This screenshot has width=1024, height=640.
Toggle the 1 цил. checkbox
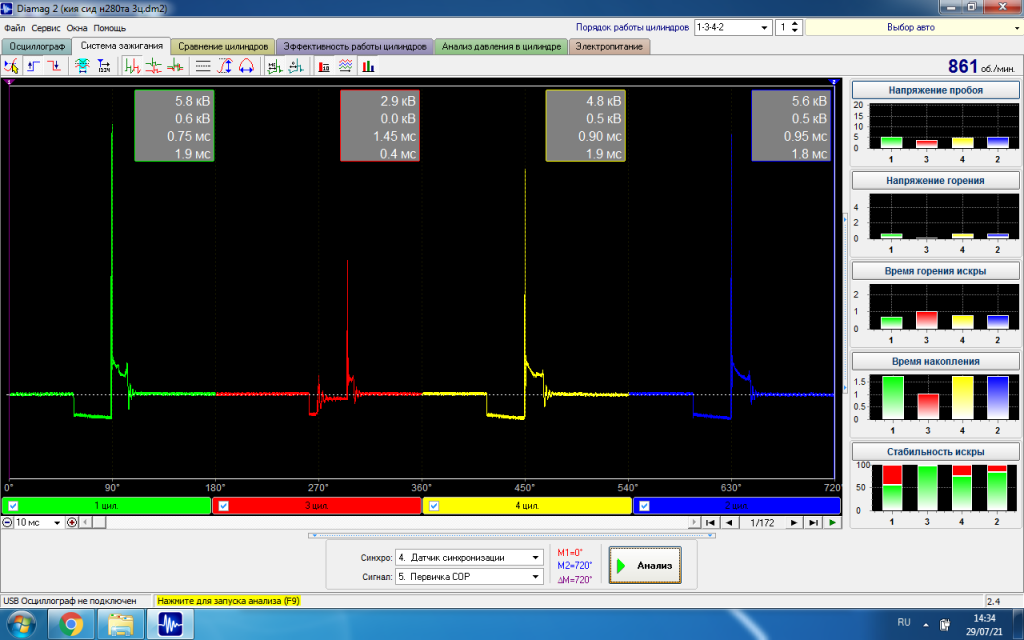click(13, 505)
